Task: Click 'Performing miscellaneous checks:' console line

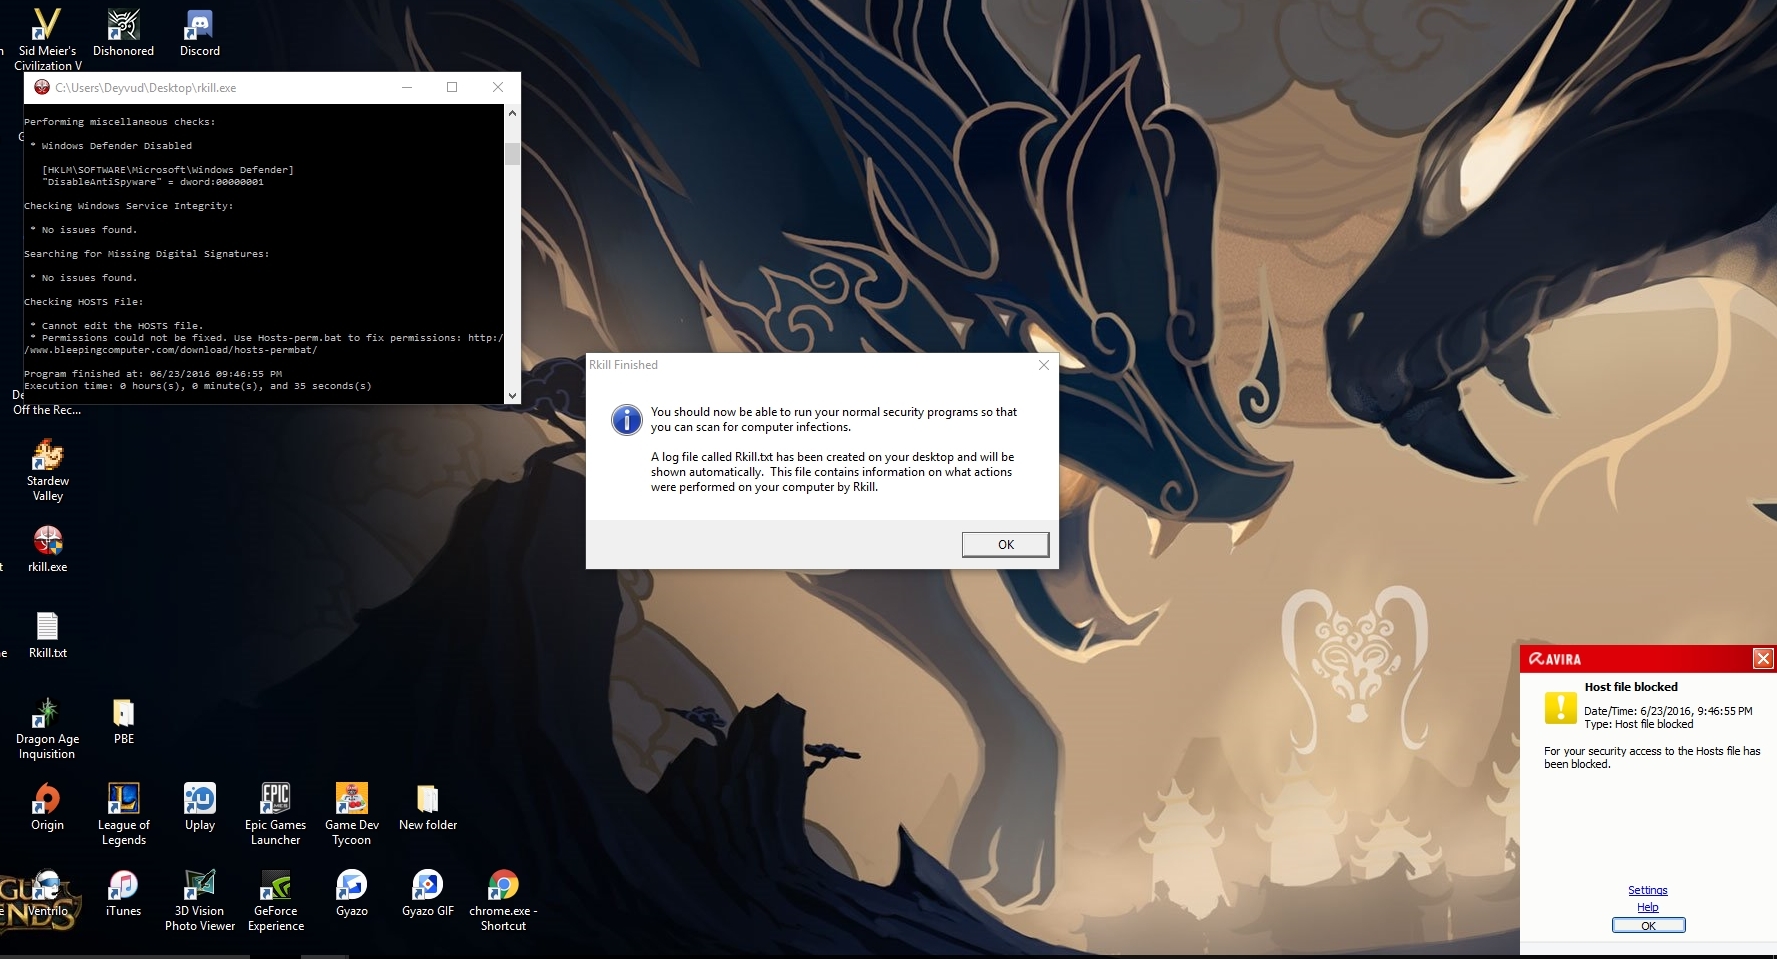Action: point(120,122)
